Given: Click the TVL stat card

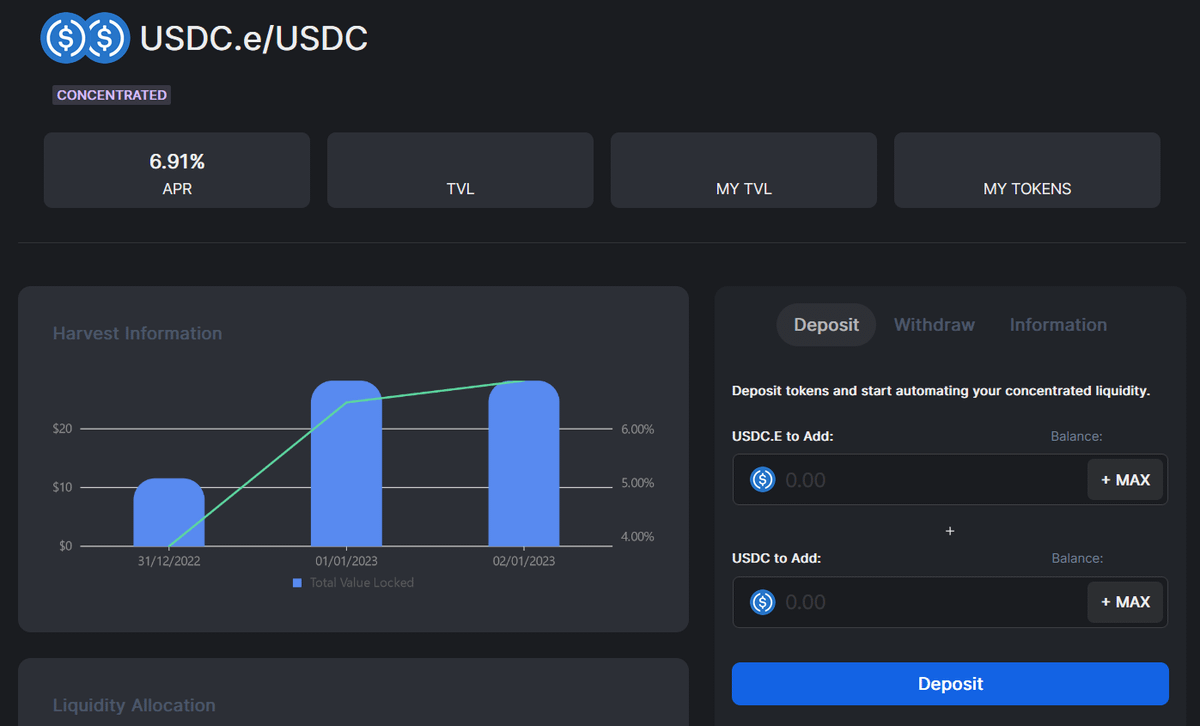Looking at the screenshot, I should 460,171.
